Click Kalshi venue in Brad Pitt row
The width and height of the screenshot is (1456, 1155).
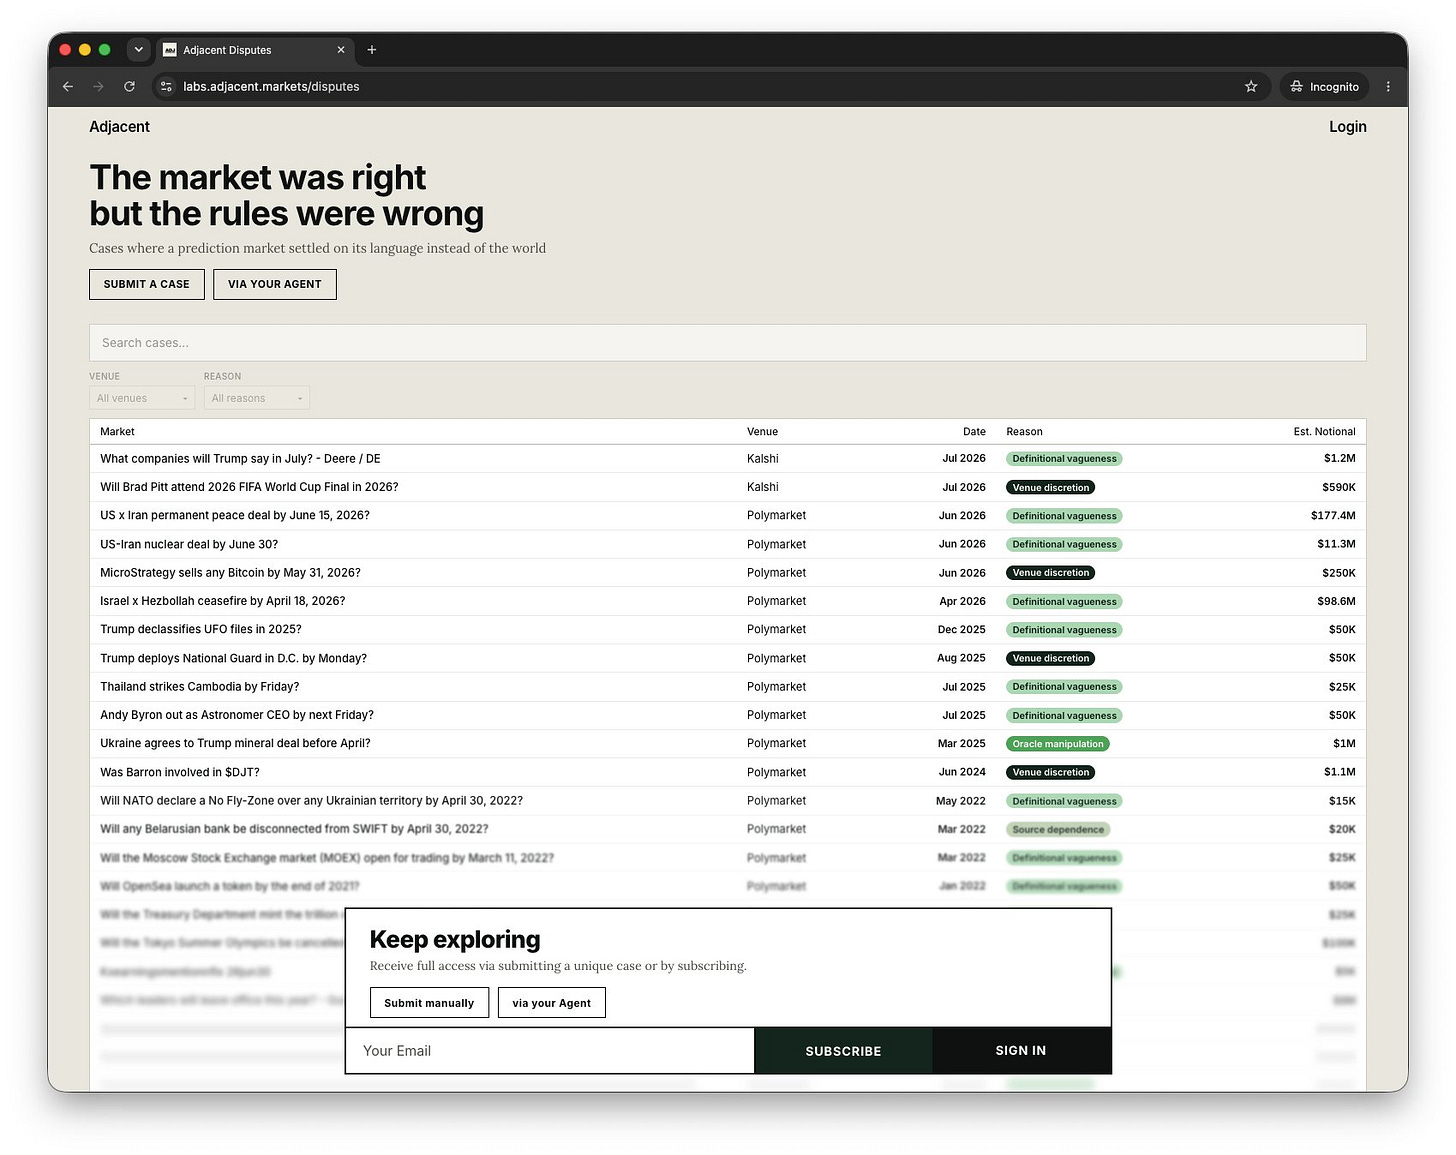pyautogui.click(x=763, y=487)
